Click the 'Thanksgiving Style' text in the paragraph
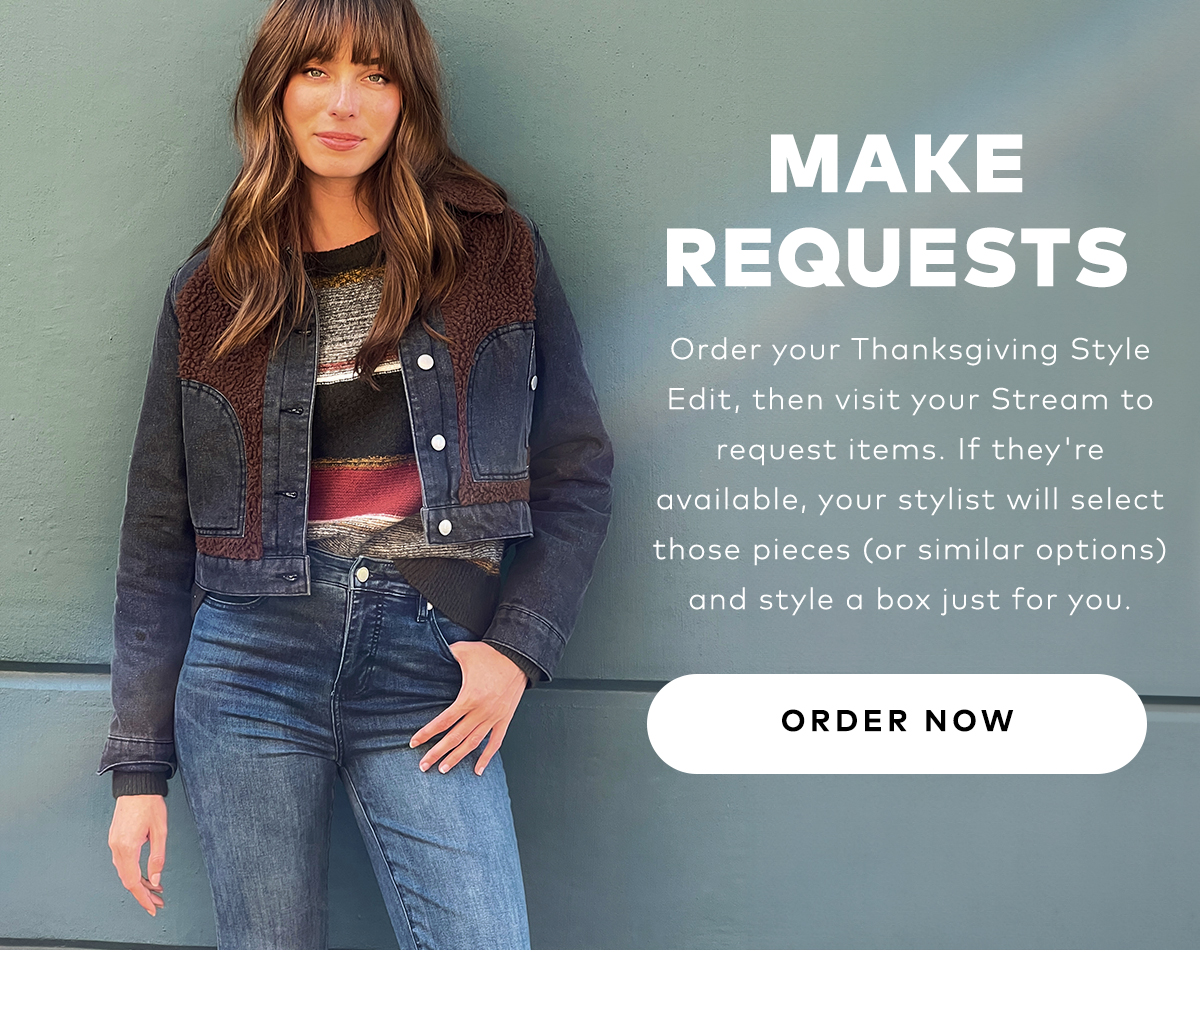Image resolution: width=1200 pixels, height=1030 pixels. click(1000, 351)
